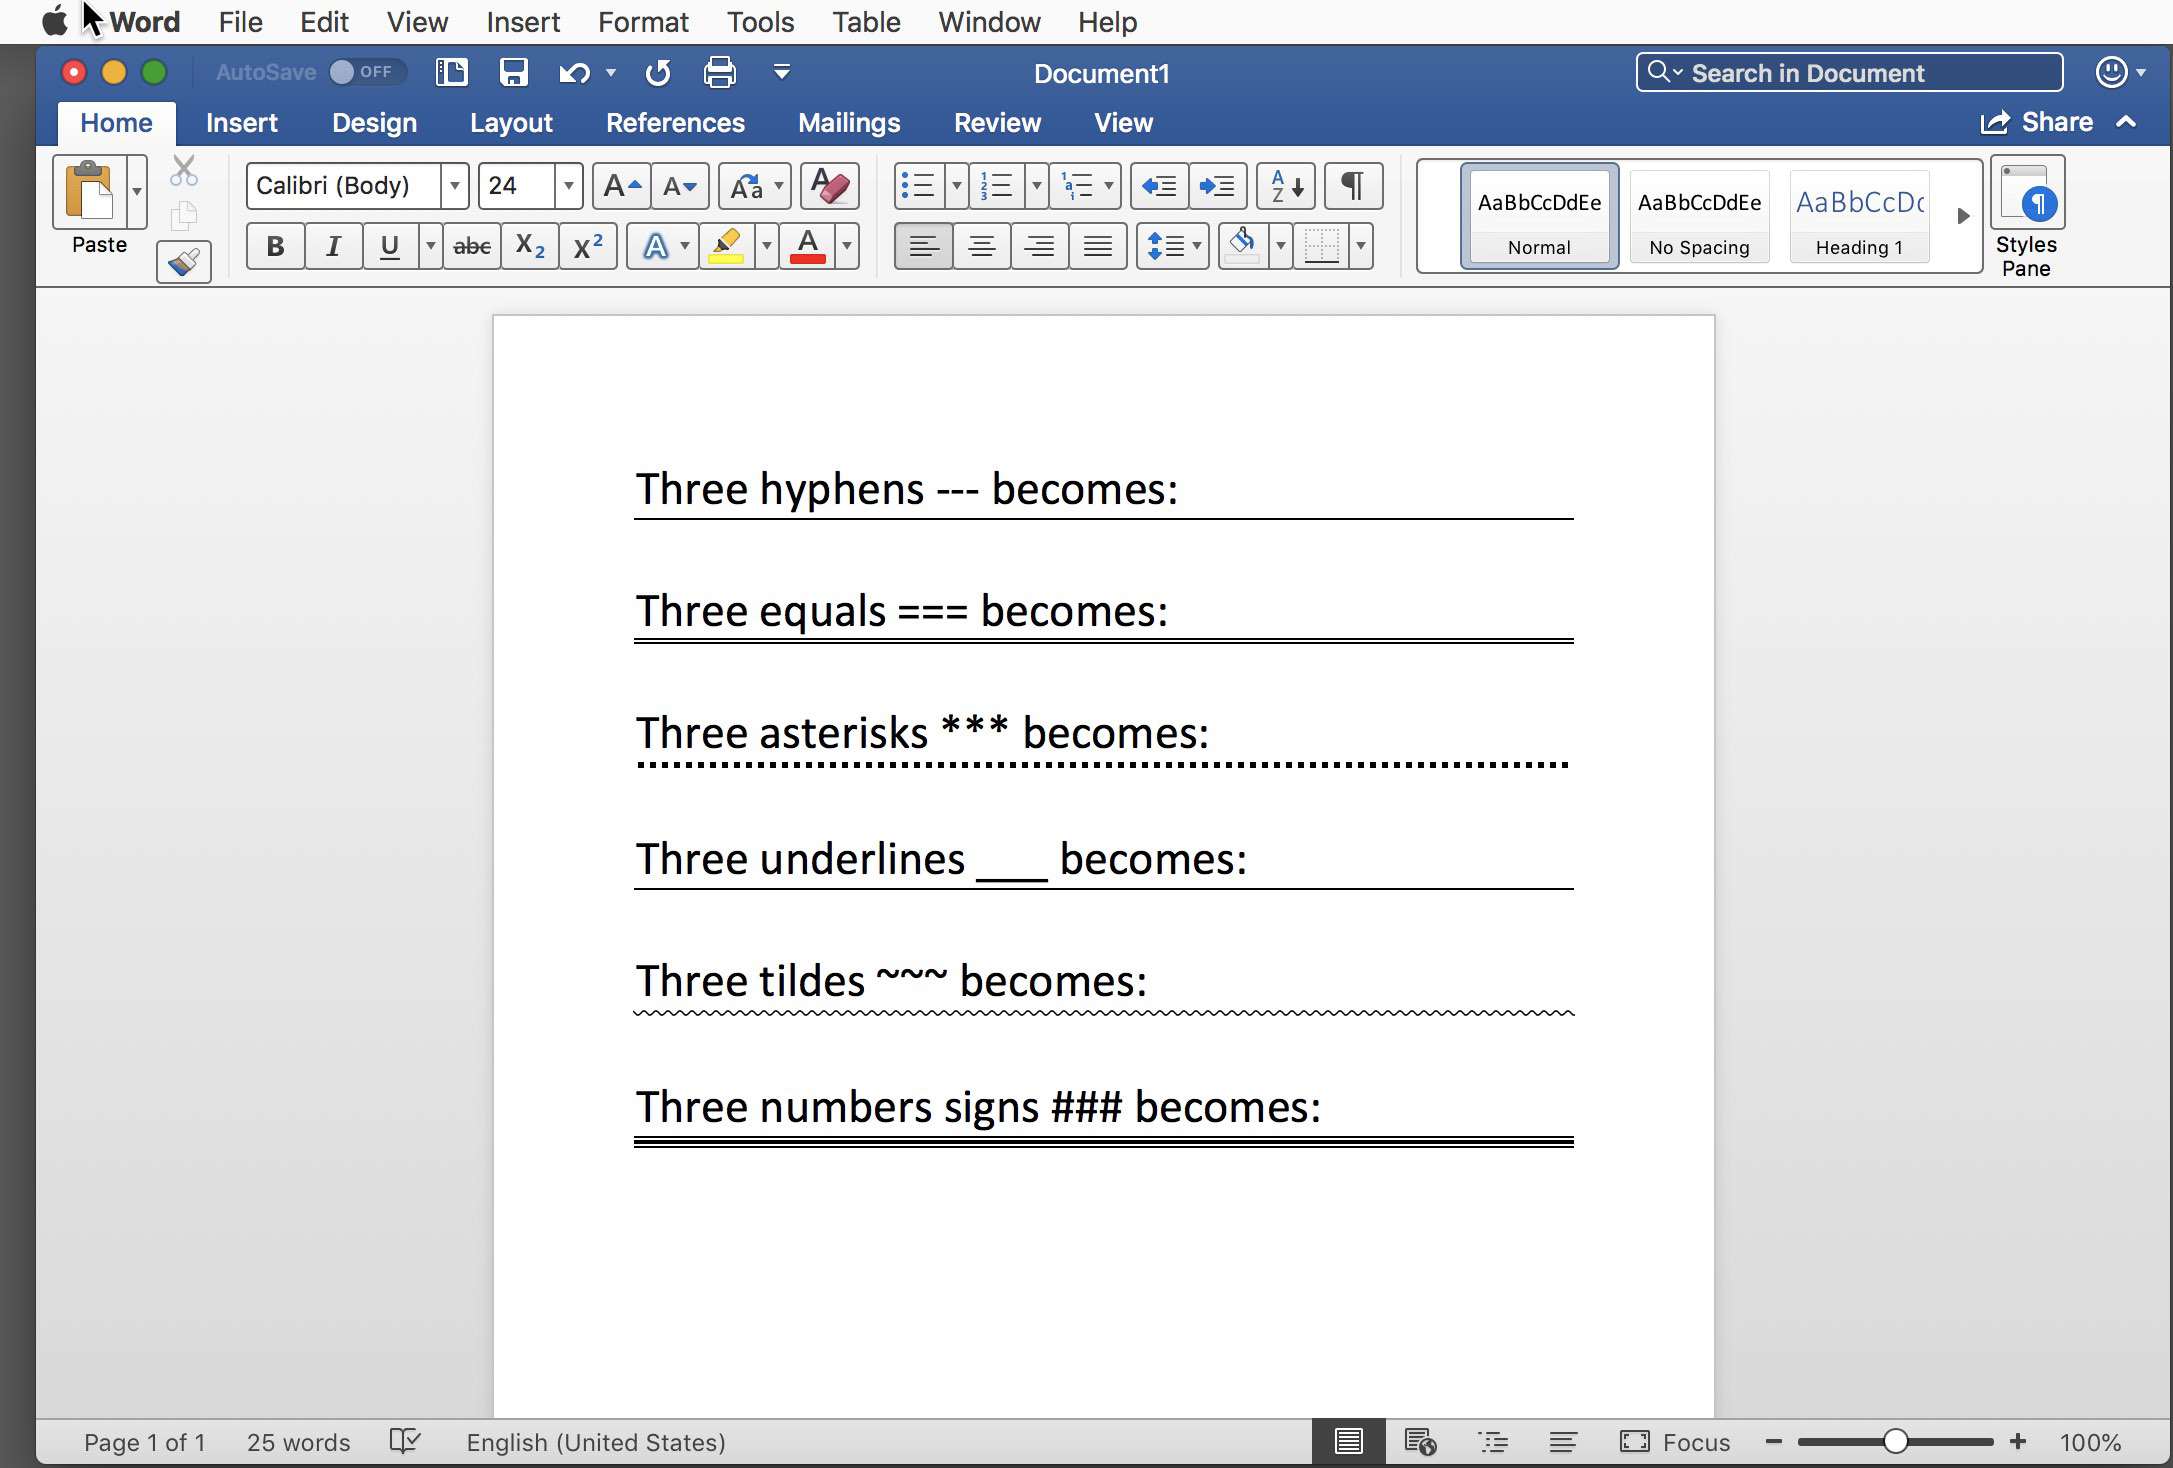Increase paragraph indent

coord(1217,186)
